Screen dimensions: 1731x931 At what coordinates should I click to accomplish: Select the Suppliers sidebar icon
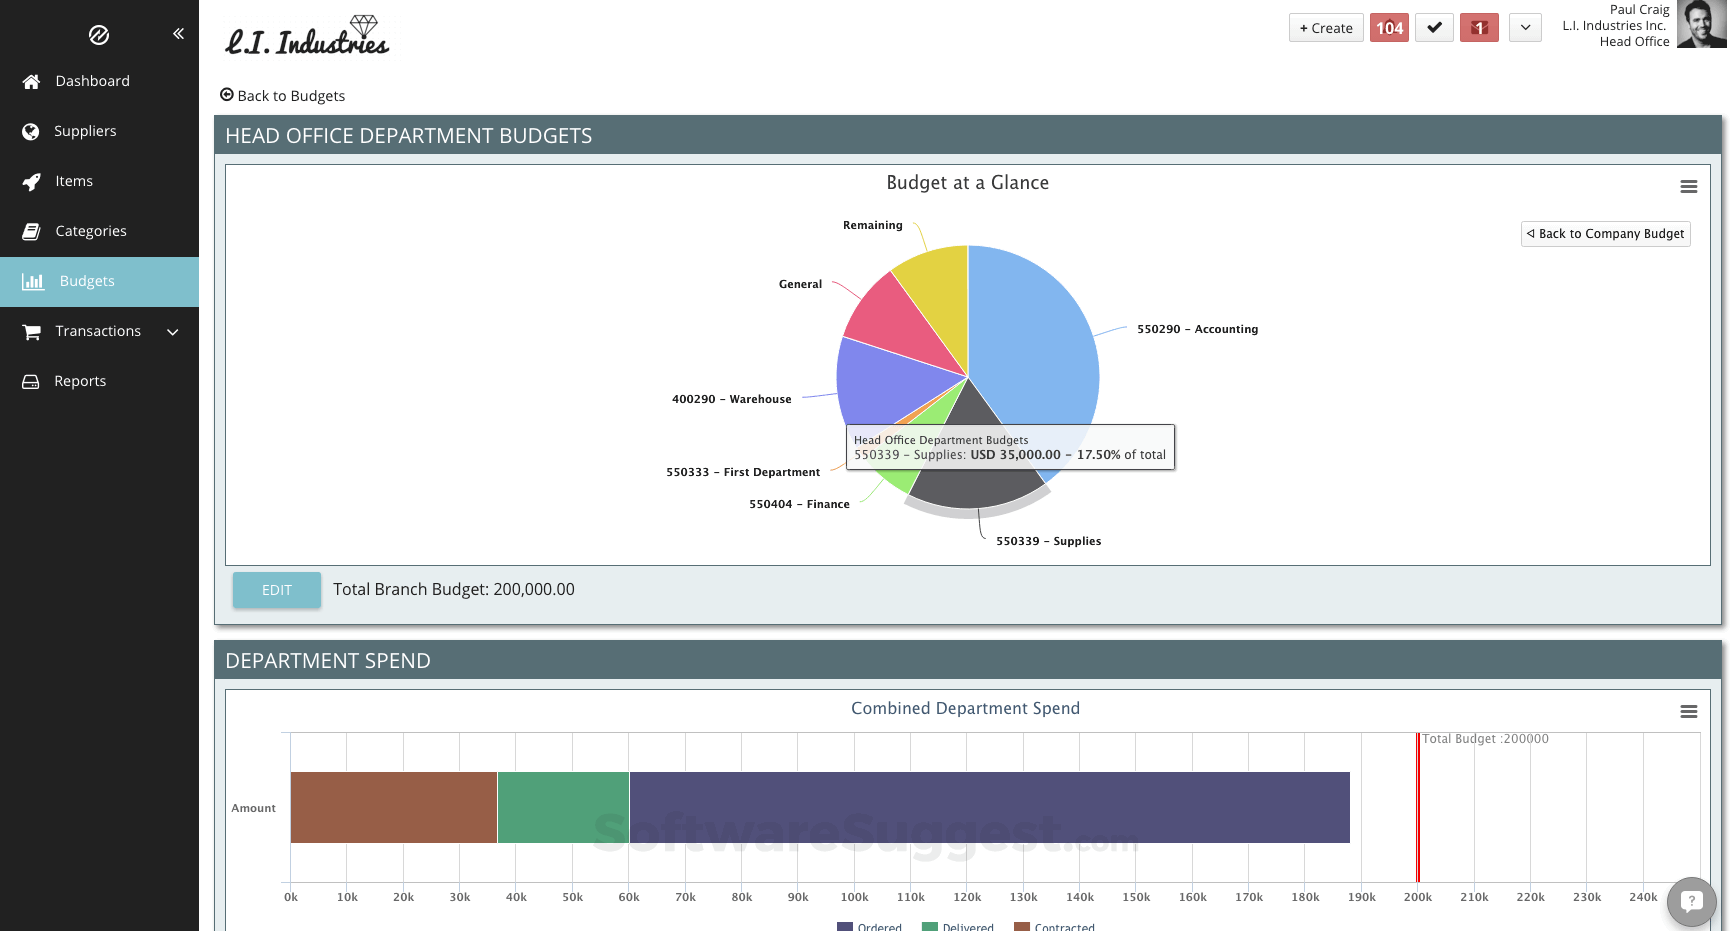(x=33, y=131)
